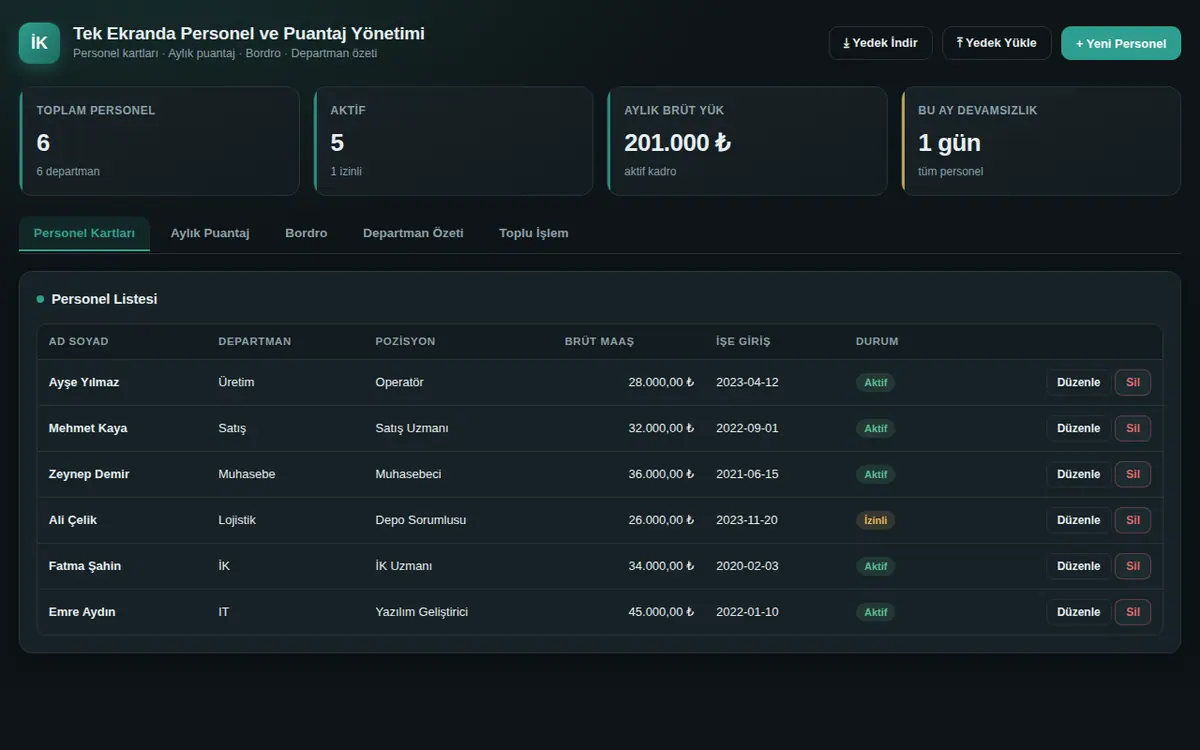Viewport: 1200px width, 750px height.
Task: Click the İK app logo icon
Action: click(40, 43)
